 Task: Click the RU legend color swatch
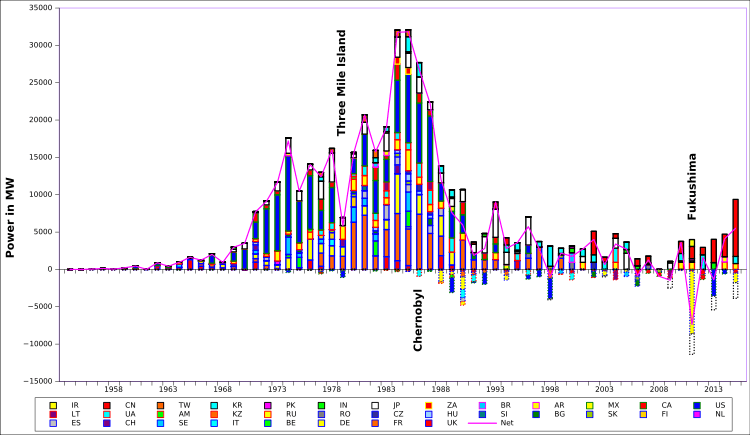[x=267, y=414]
